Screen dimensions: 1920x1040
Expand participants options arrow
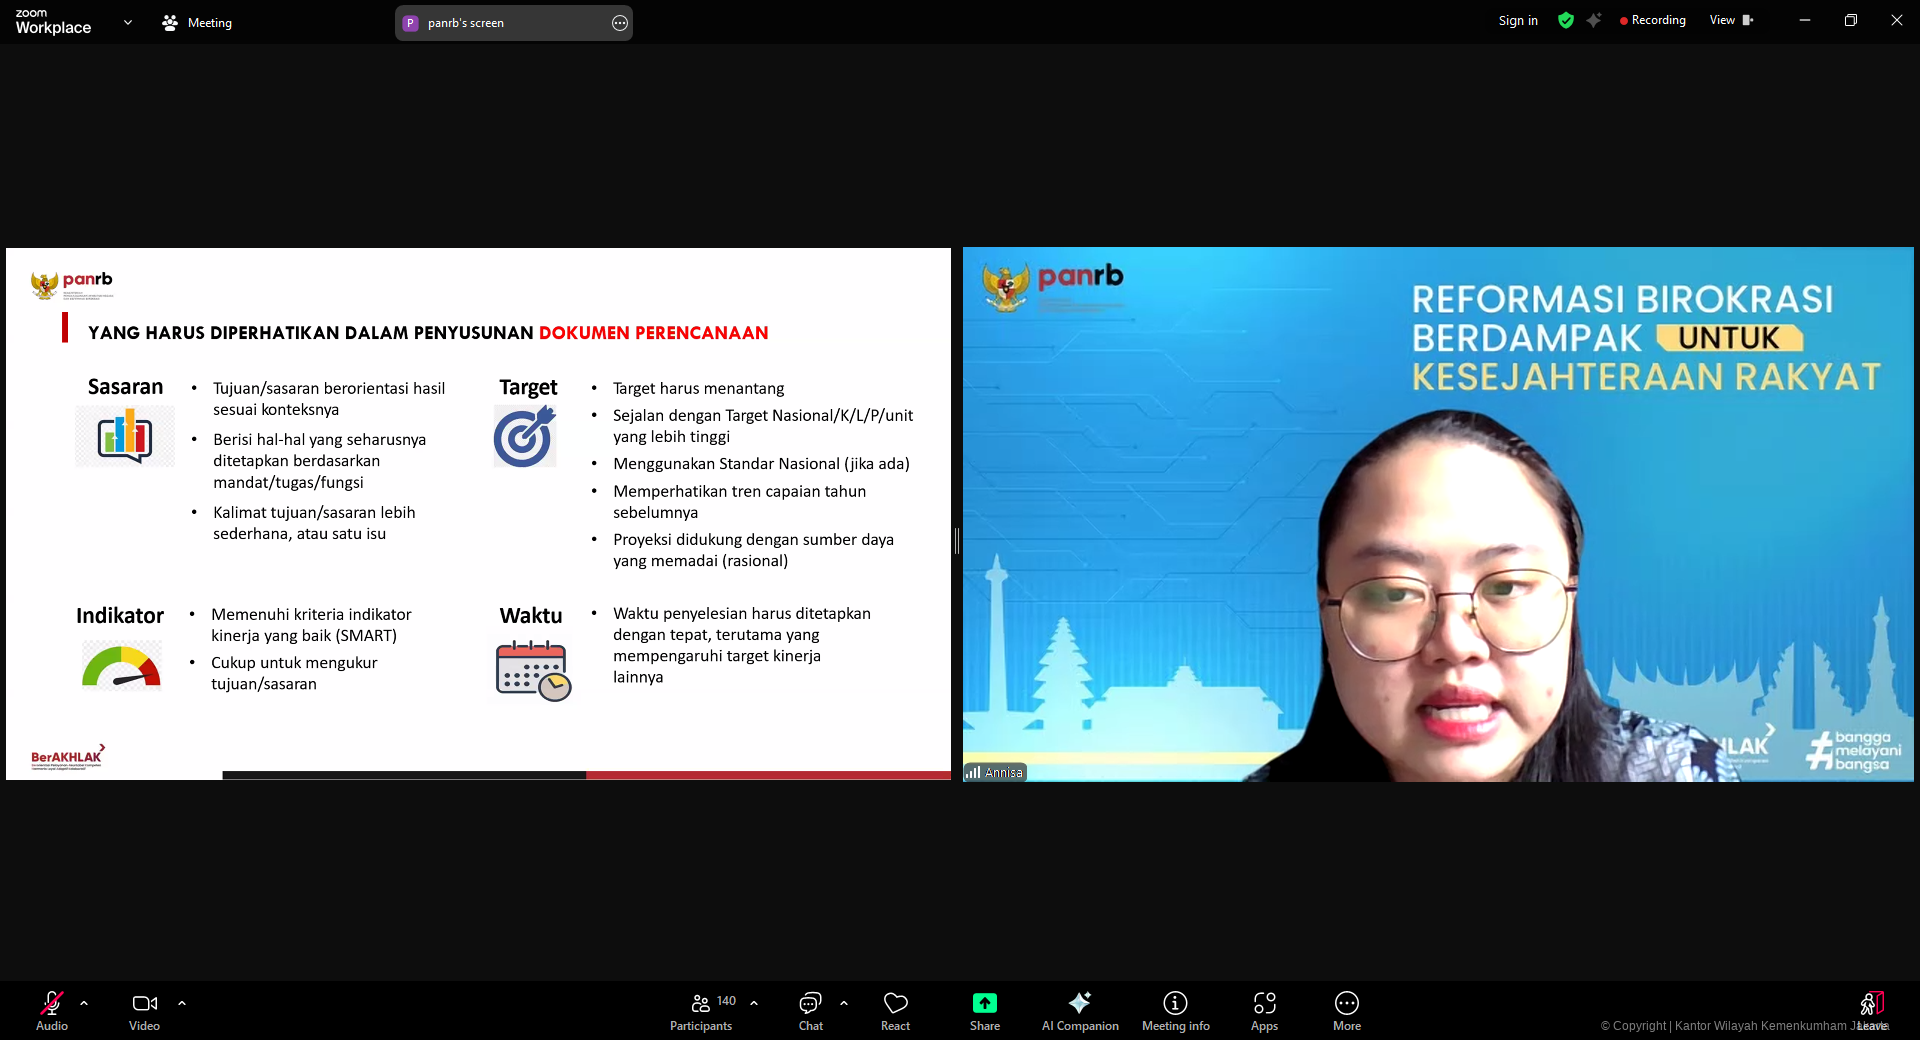point(754,1002)
